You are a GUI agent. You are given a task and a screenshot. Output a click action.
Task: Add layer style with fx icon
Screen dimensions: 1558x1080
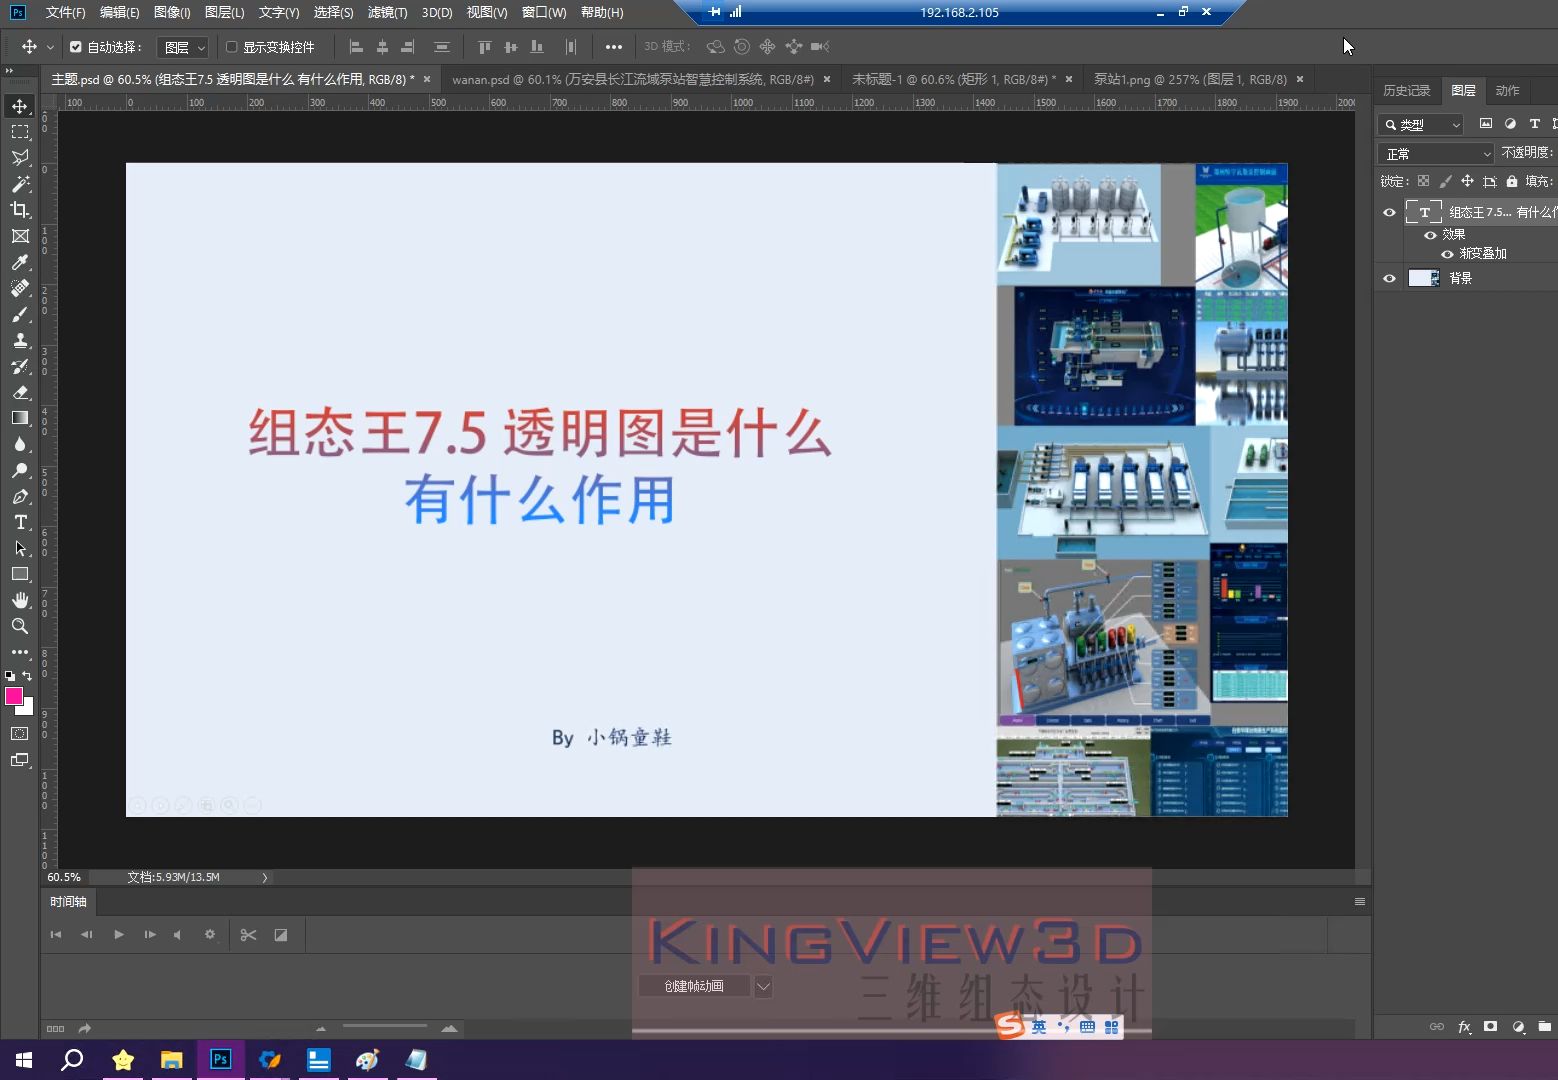[x=1464, y=1027]
